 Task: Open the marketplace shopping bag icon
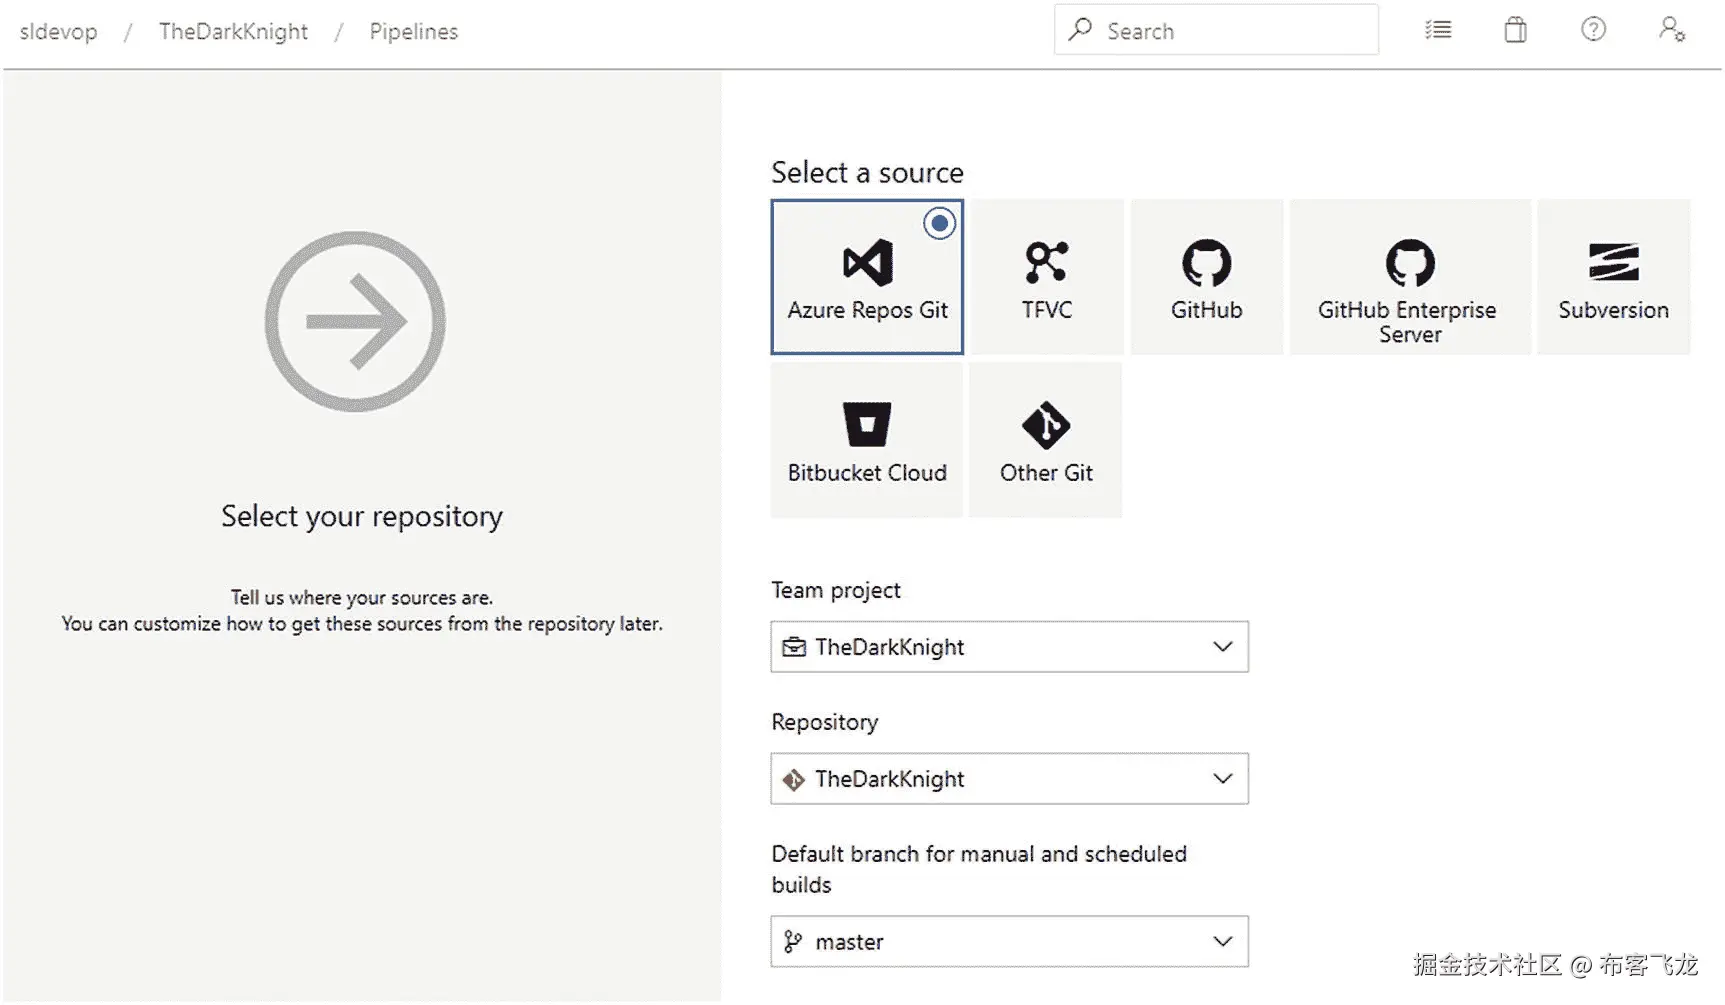click(1515, 30)
